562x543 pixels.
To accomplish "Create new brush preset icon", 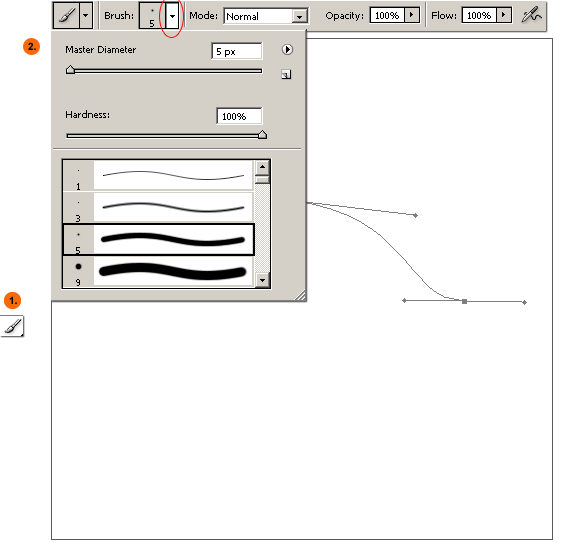I will pyautogui.click(x=286, y=74).
